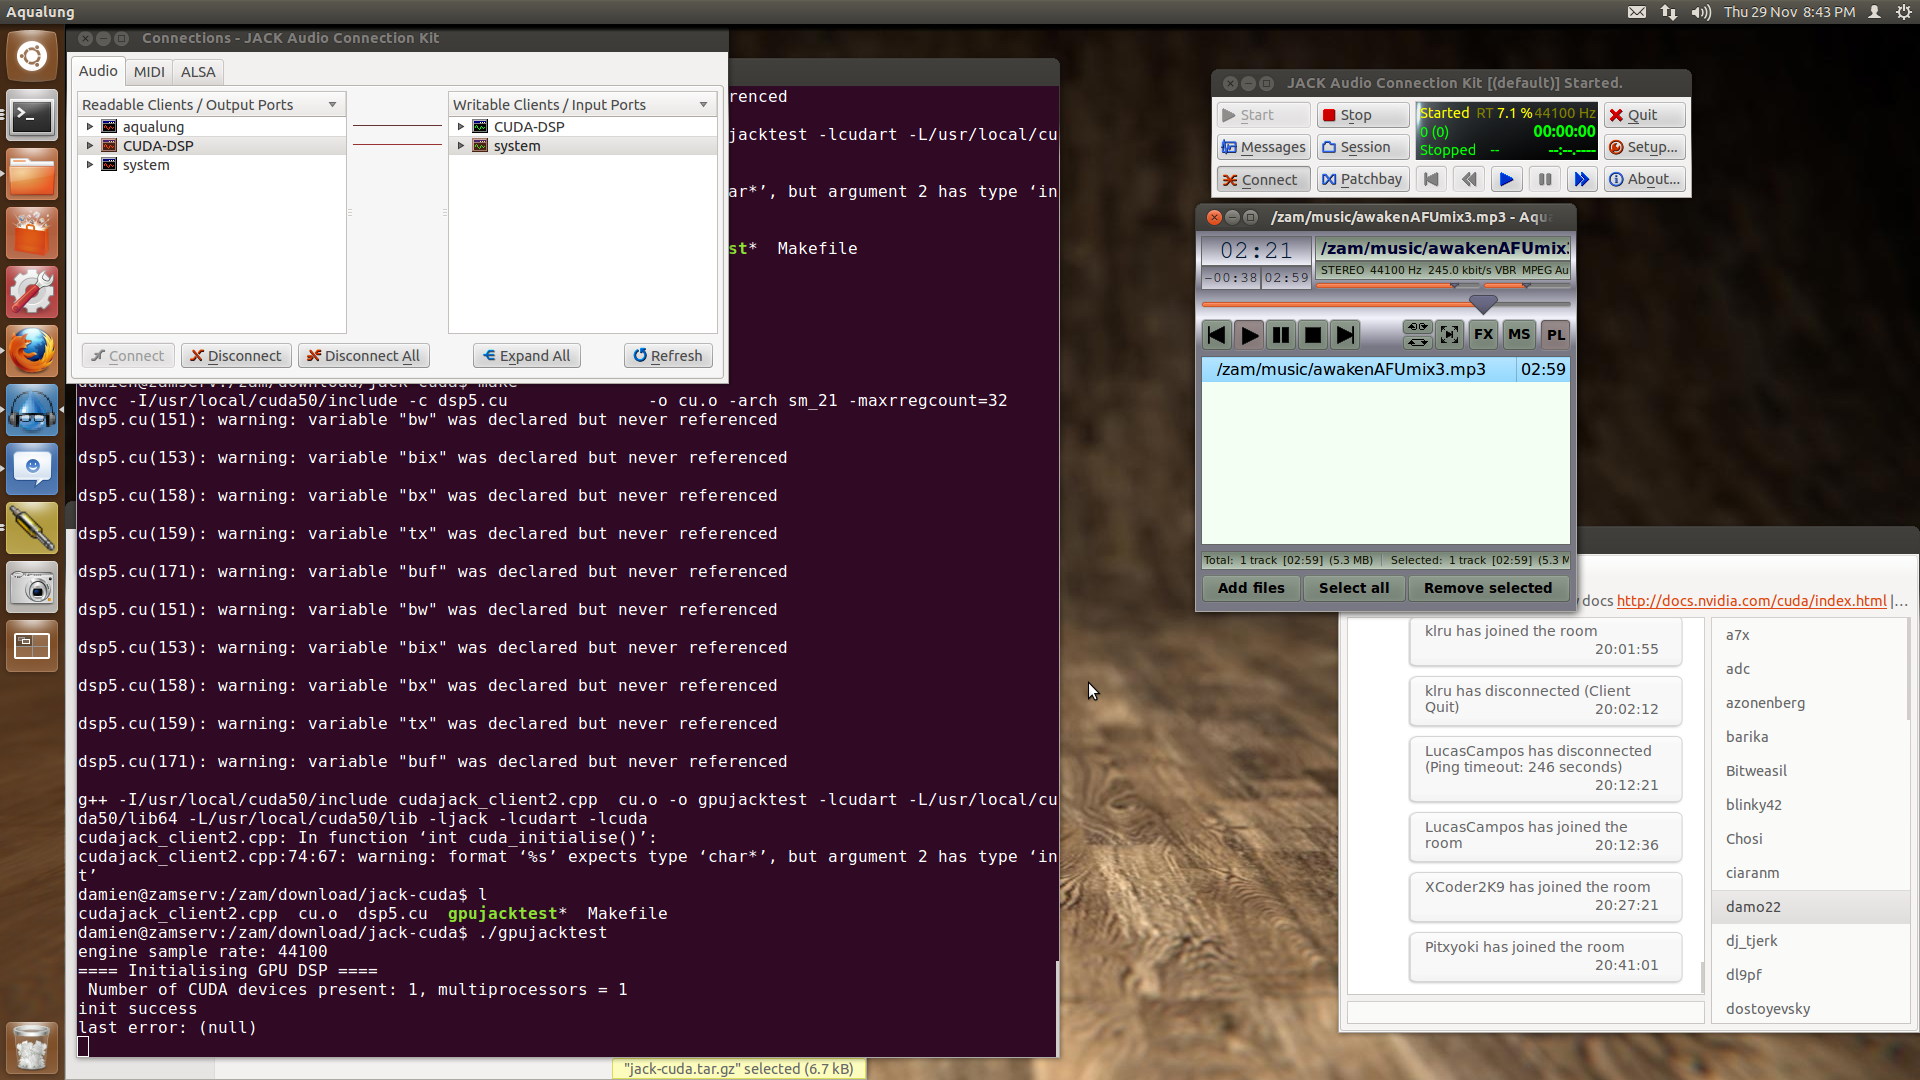Expand CUDA-DSP readable client
The image size is (1920, 1080).
click(x=90, y=146)
